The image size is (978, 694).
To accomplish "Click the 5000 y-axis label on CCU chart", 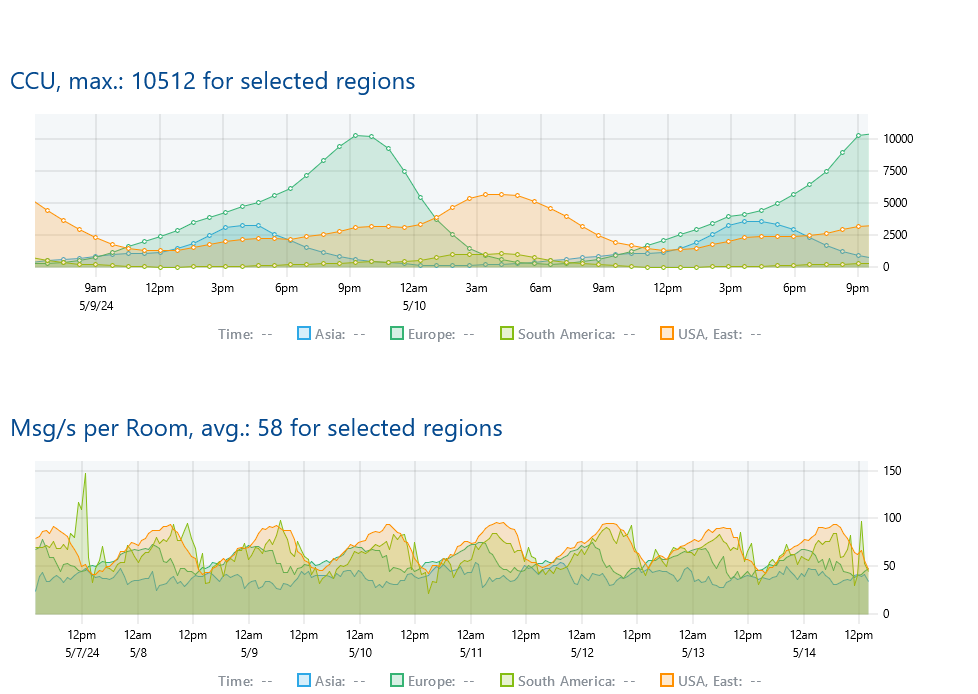I will (895, 203).
